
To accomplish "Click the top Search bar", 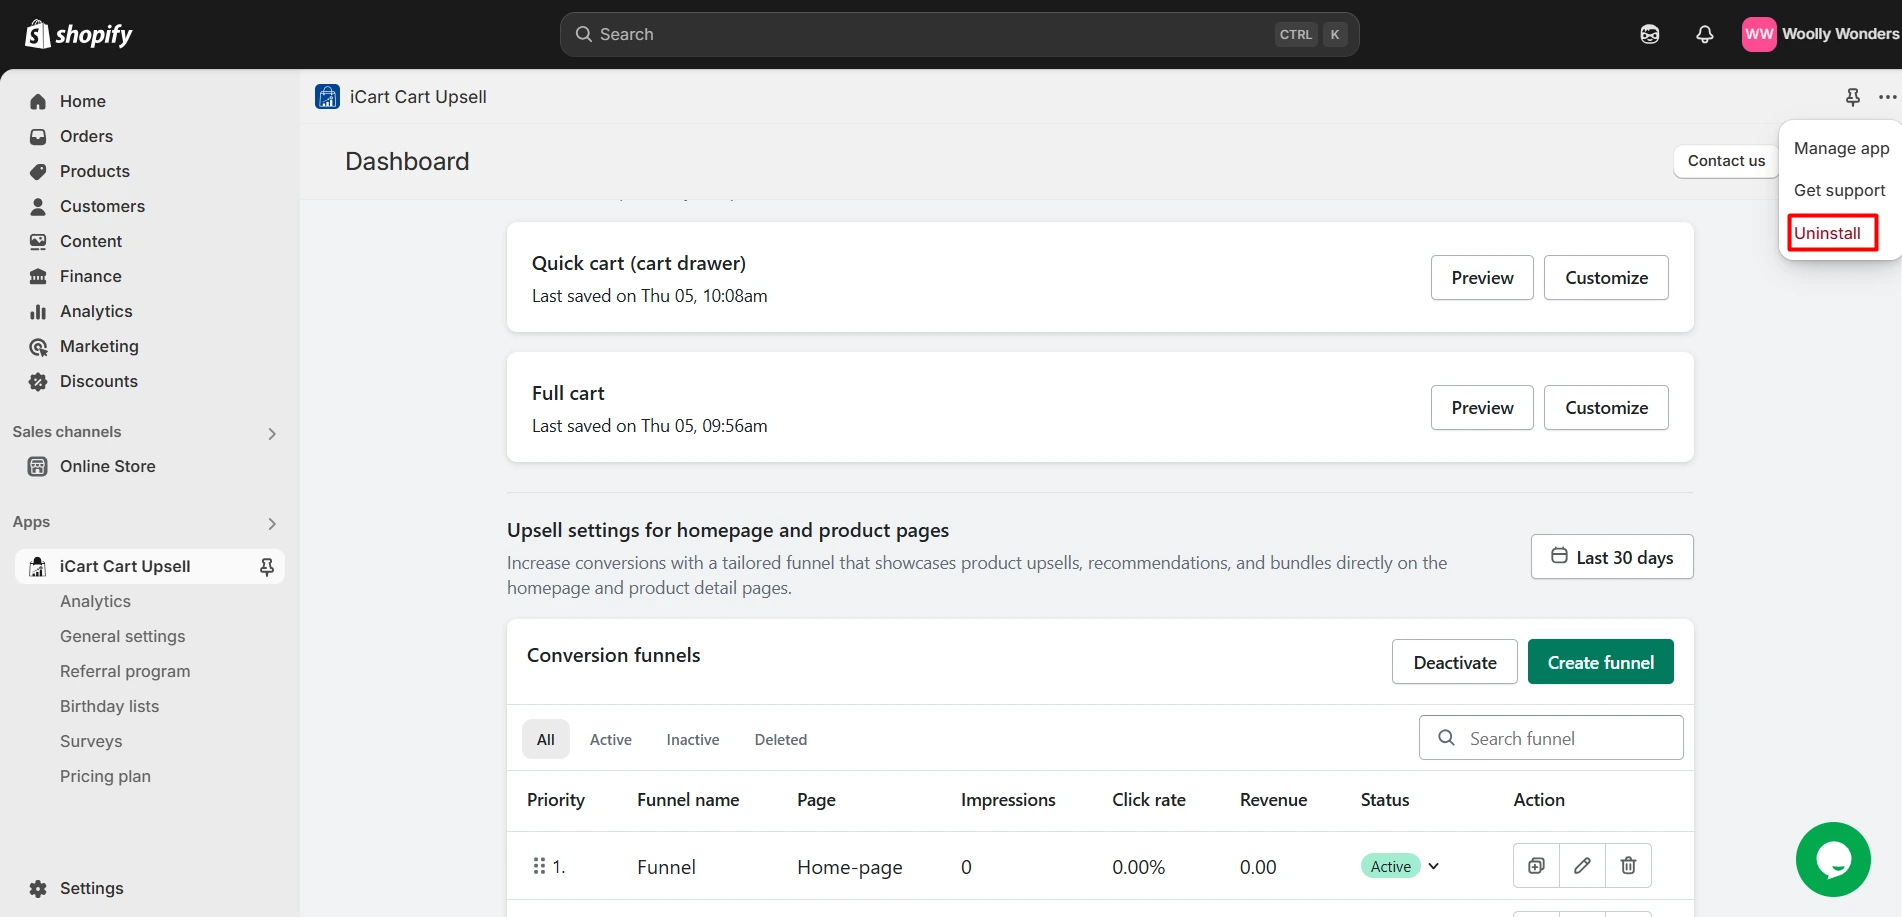I will (959, 34).
